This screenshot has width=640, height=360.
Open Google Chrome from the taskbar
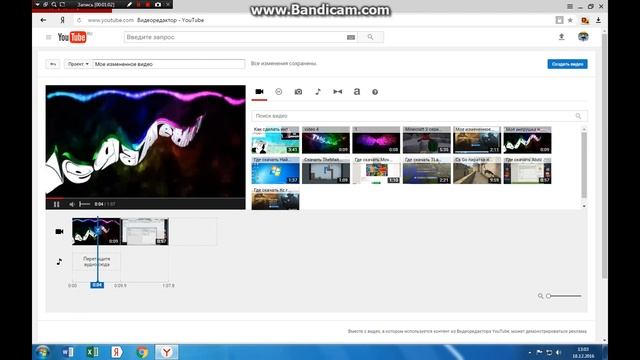pos(142,352)
